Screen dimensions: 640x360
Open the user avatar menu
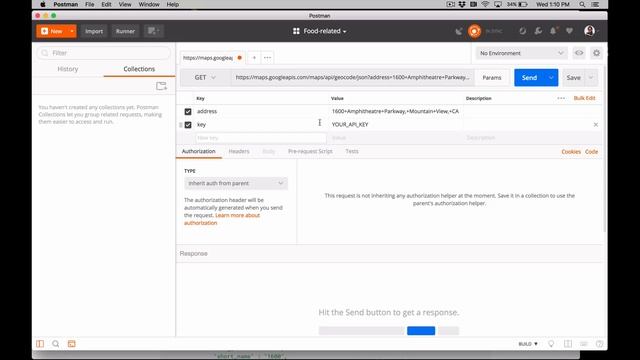(589, 31)
